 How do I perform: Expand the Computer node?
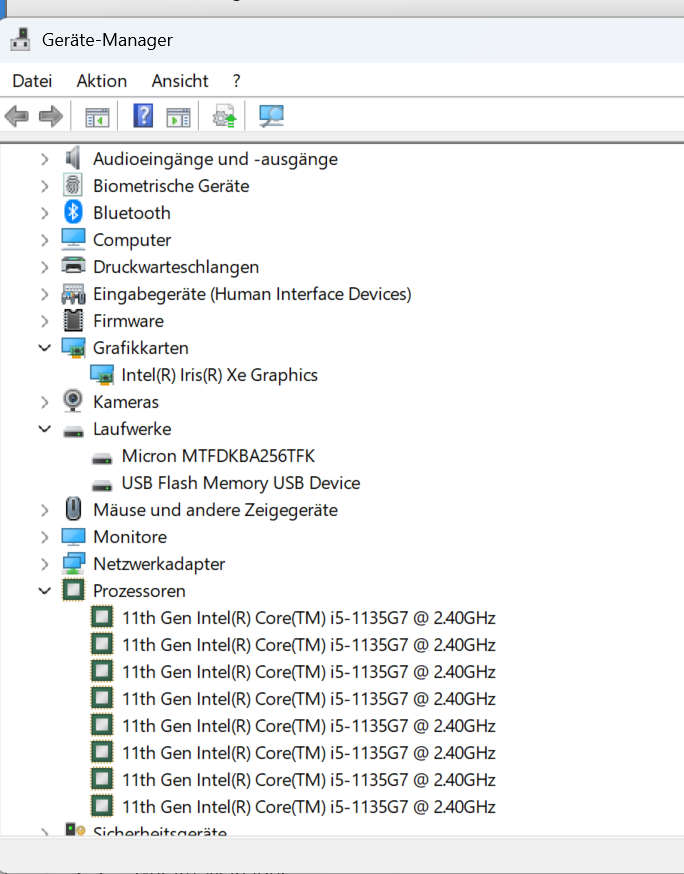click(x=45, y=240)
